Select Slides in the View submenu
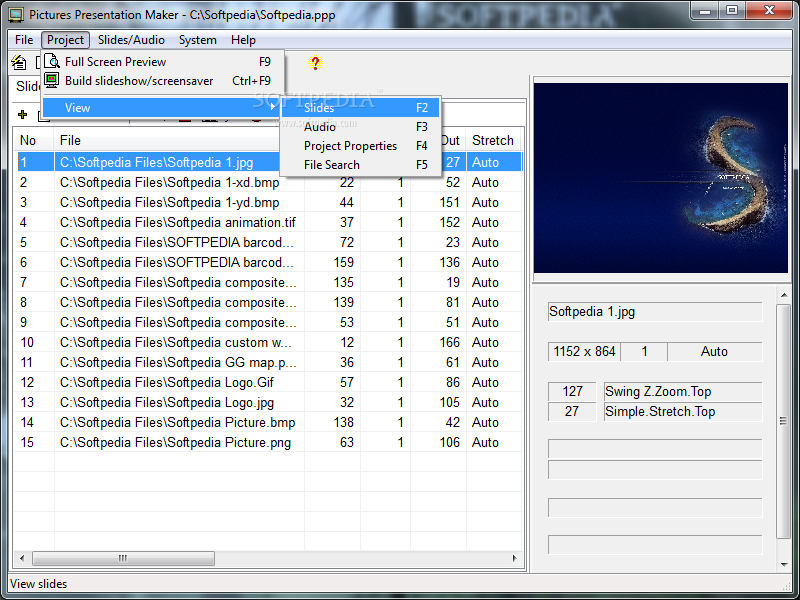800x600 pixels. click(361, 108)
